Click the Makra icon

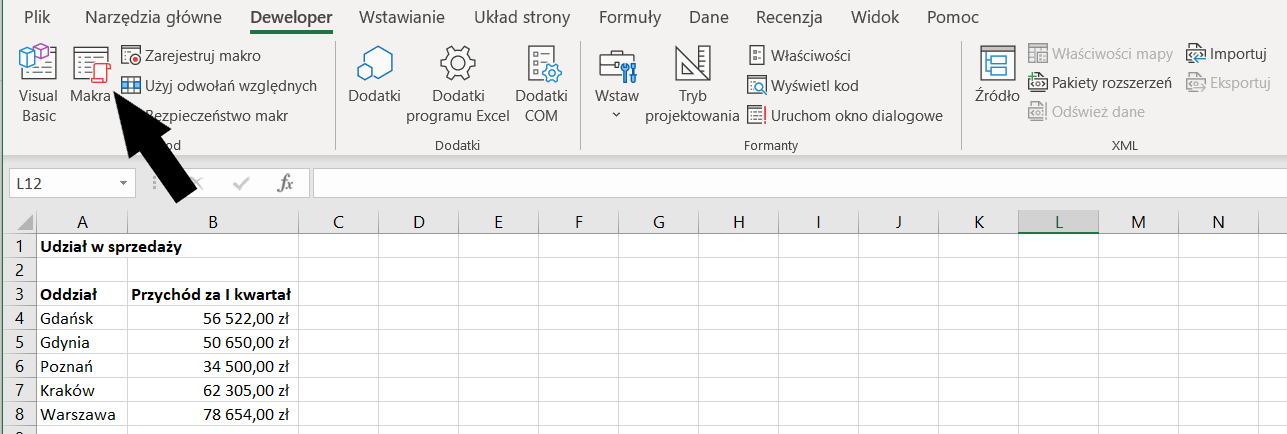tap(91, 76)
